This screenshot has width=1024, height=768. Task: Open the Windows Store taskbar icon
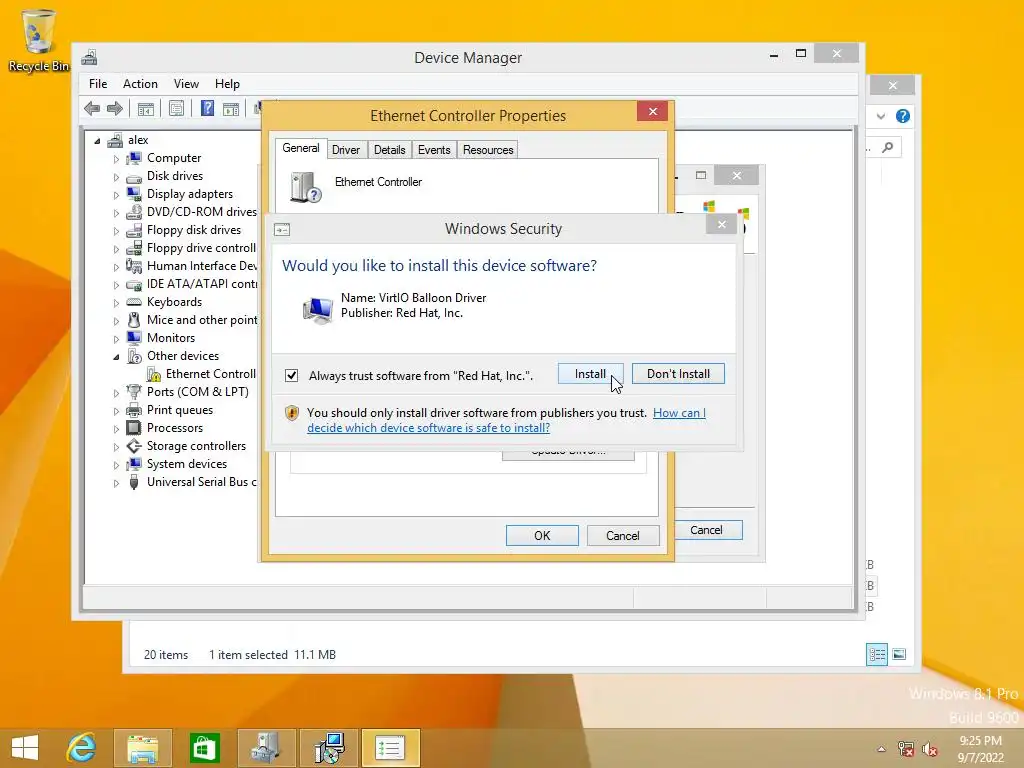click(x=204, y=748)
